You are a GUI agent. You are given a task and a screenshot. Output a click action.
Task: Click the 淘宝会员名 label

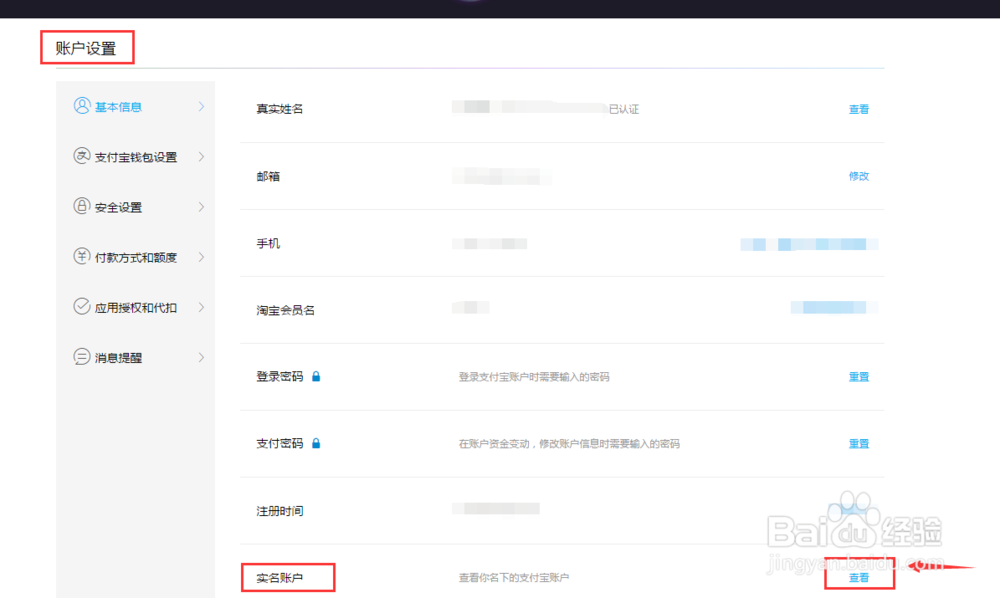tap(286, 310)
